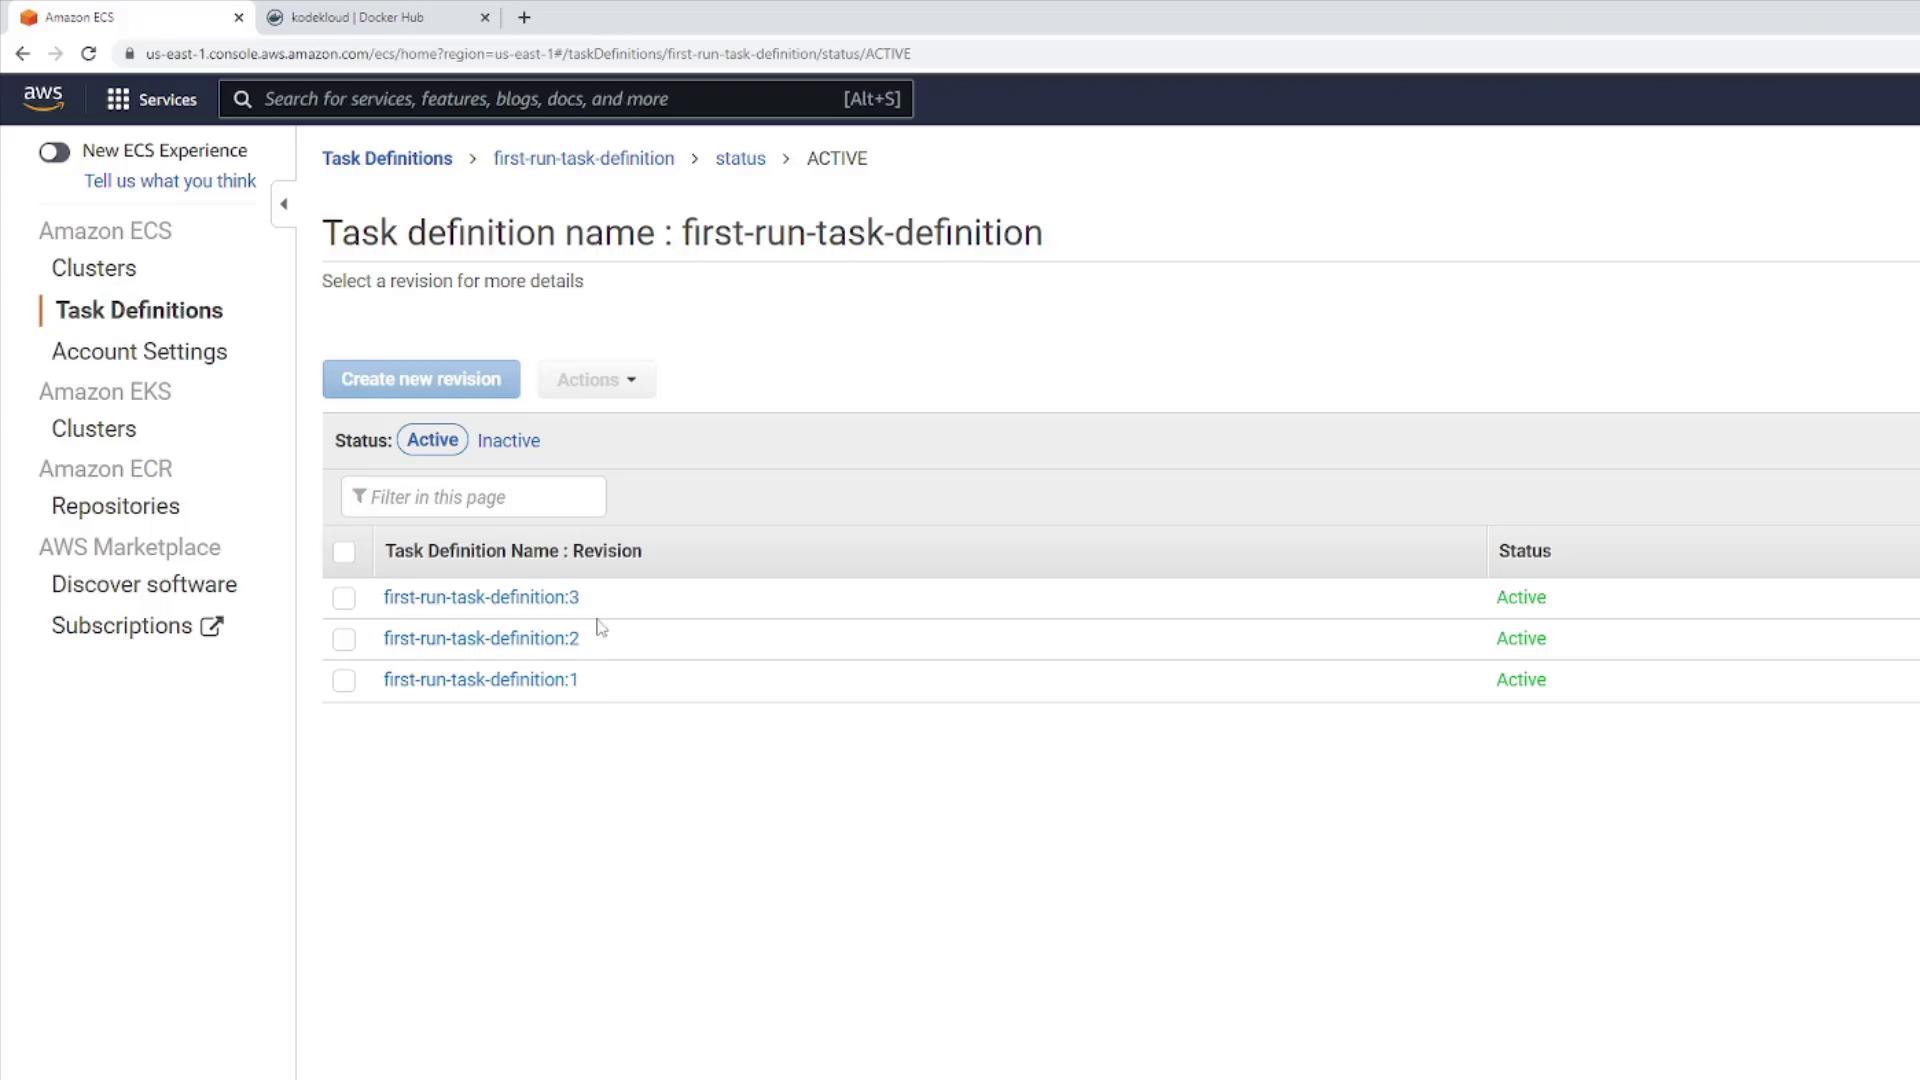Open revision first-run-task-definition:2
Image resolution: width=1920 pixels, height=1080 pixels.
point(481,638)
